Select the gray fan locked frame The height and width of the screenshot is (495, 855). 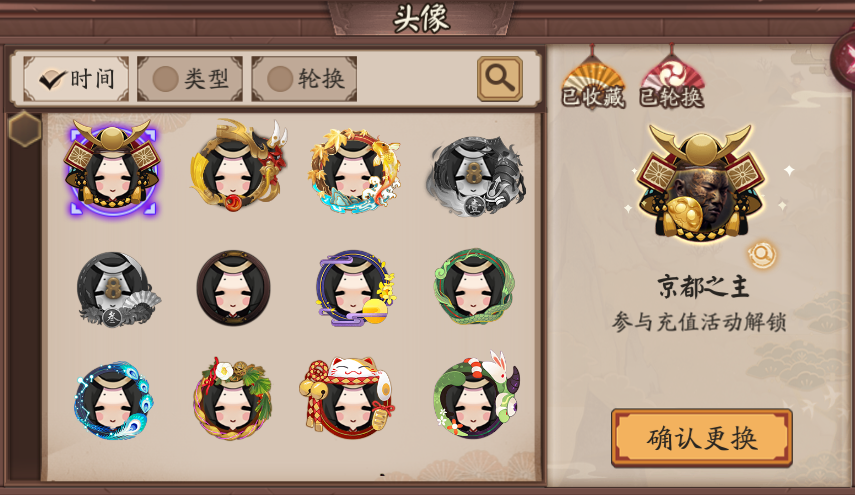click(x=117, y=289)
